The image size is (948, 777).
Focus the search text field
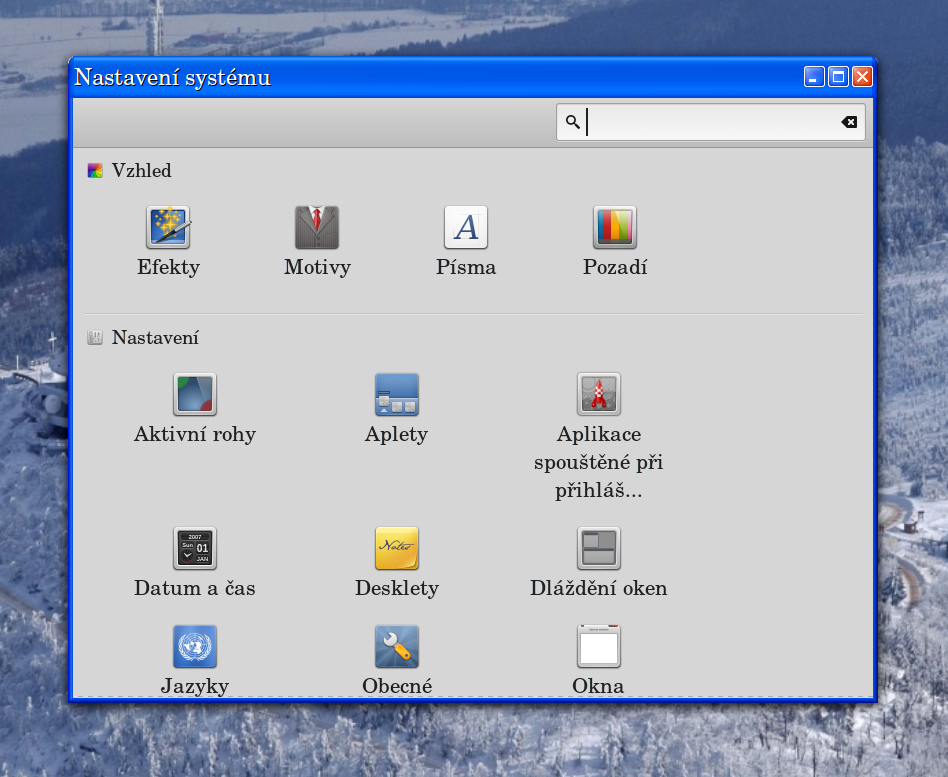pos(710,122)
